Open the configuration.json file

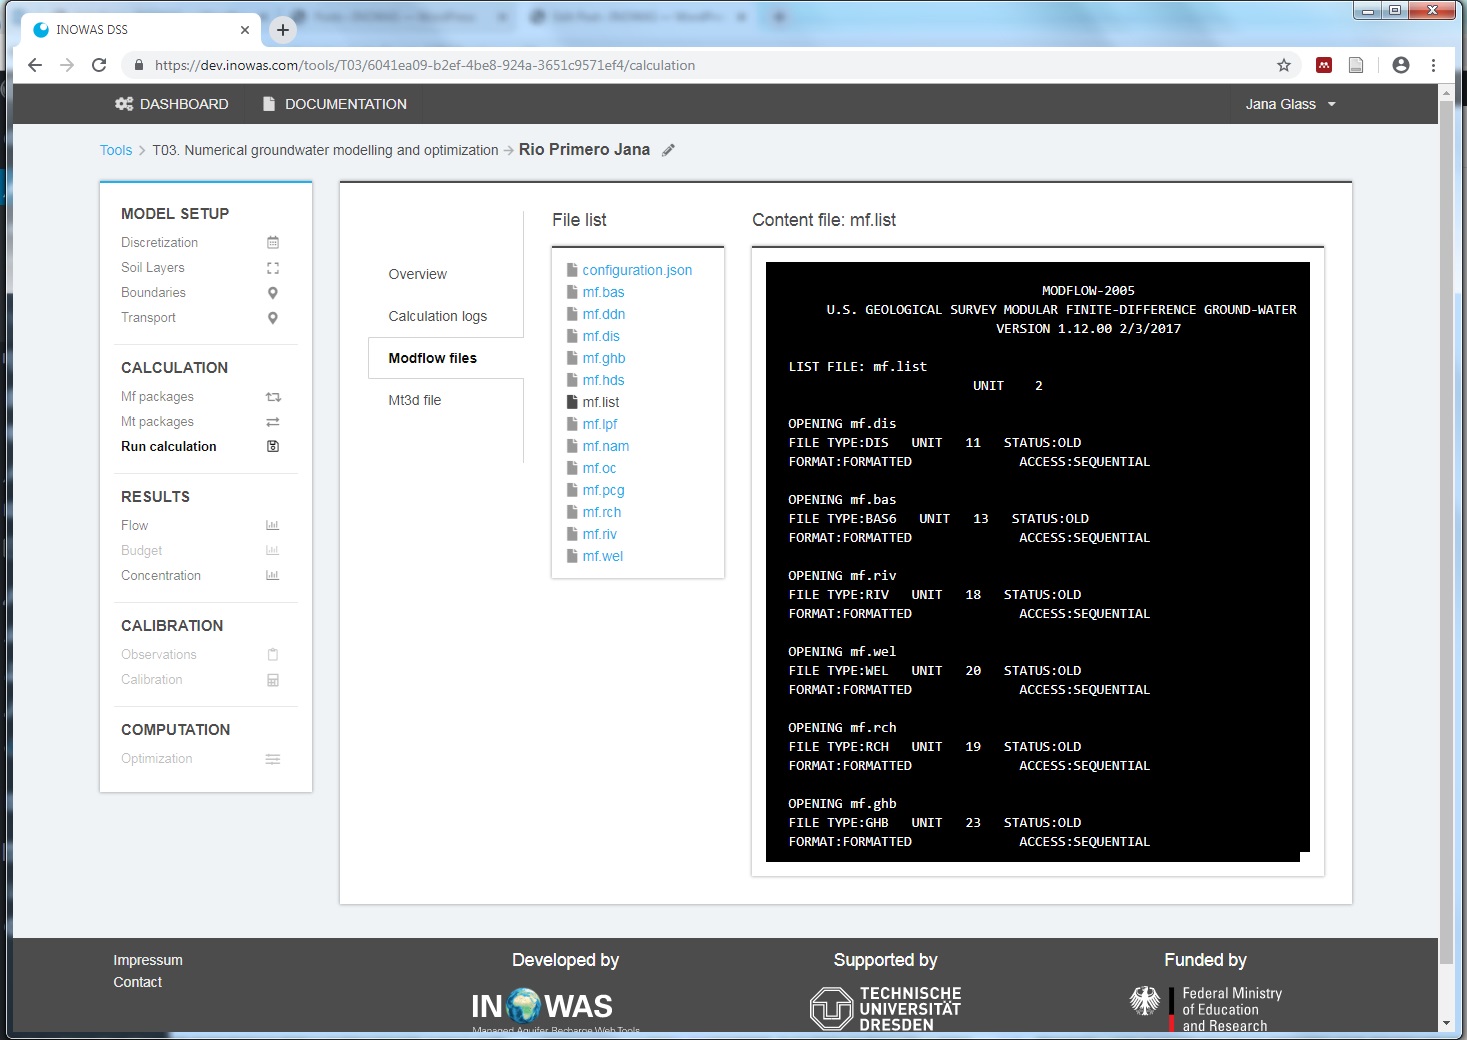pos(636,270)
